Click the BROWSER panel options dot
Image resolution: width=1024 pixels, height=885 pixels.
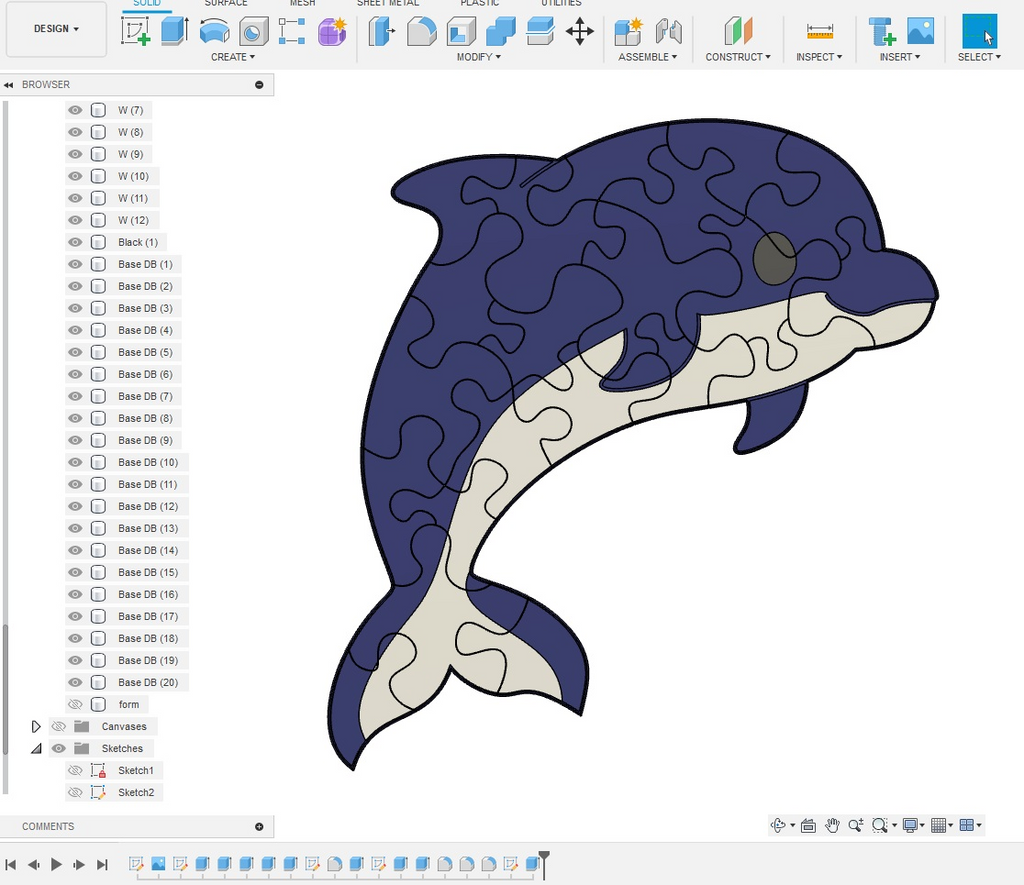coord(259,85)
